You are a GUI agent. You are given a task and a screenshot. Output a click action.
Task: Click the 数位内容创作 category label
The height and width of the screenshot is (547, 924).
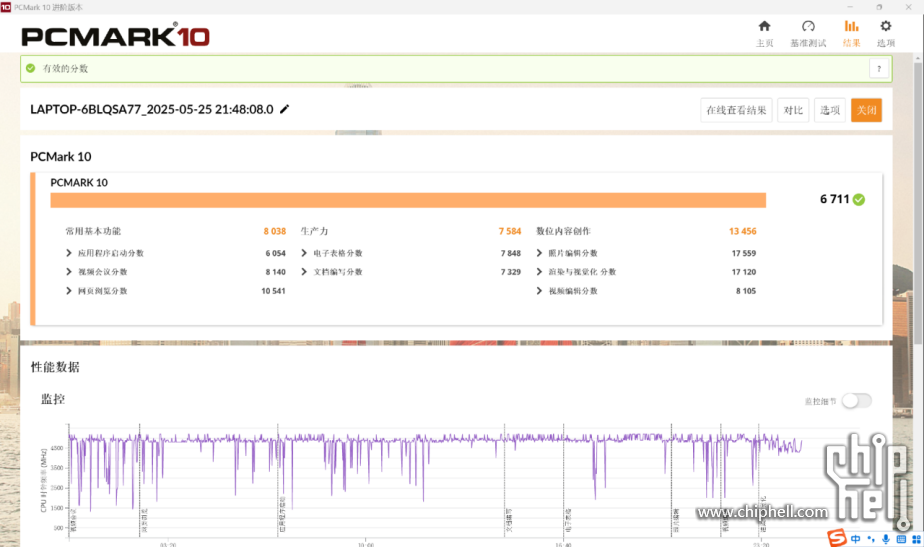click(x=563, y=231)
